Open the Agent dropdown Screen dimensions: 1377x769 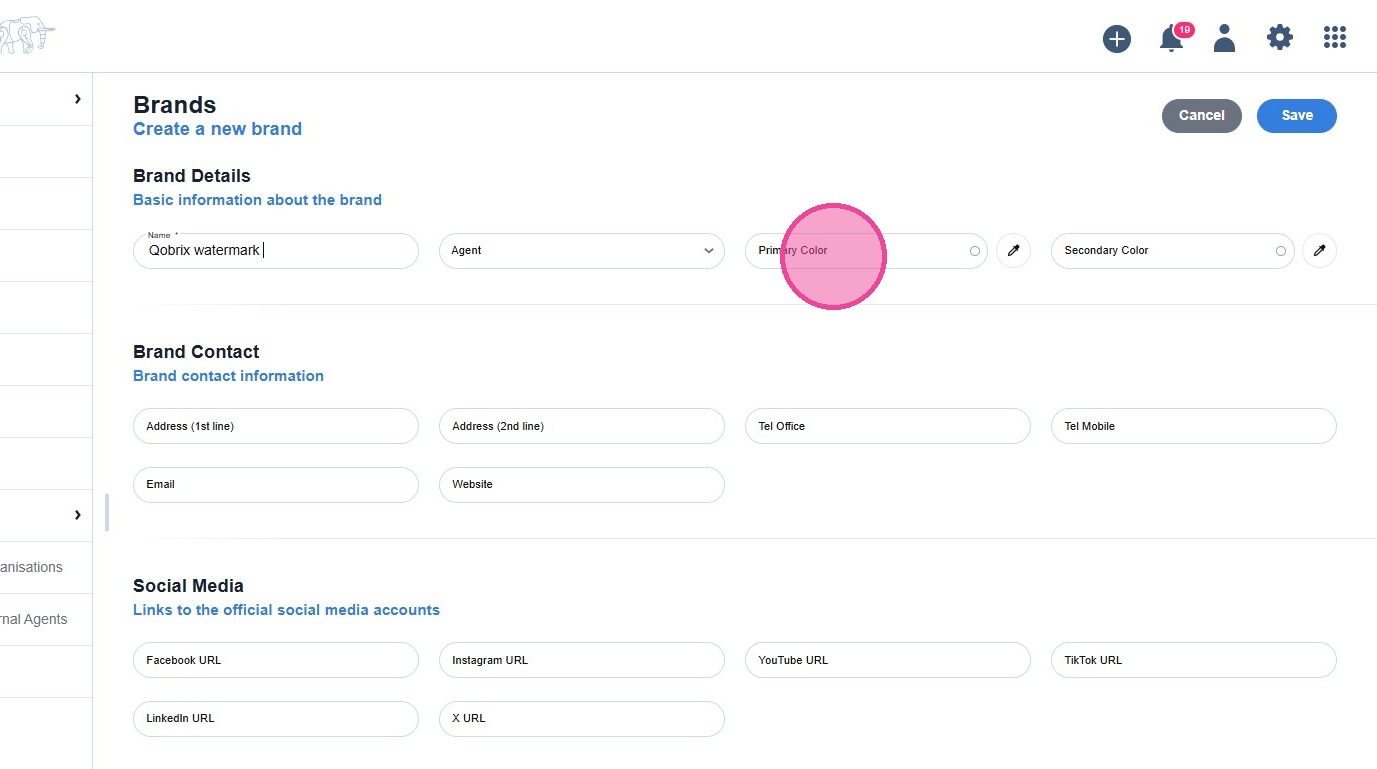pyautogui.click(x=582, y=251)
